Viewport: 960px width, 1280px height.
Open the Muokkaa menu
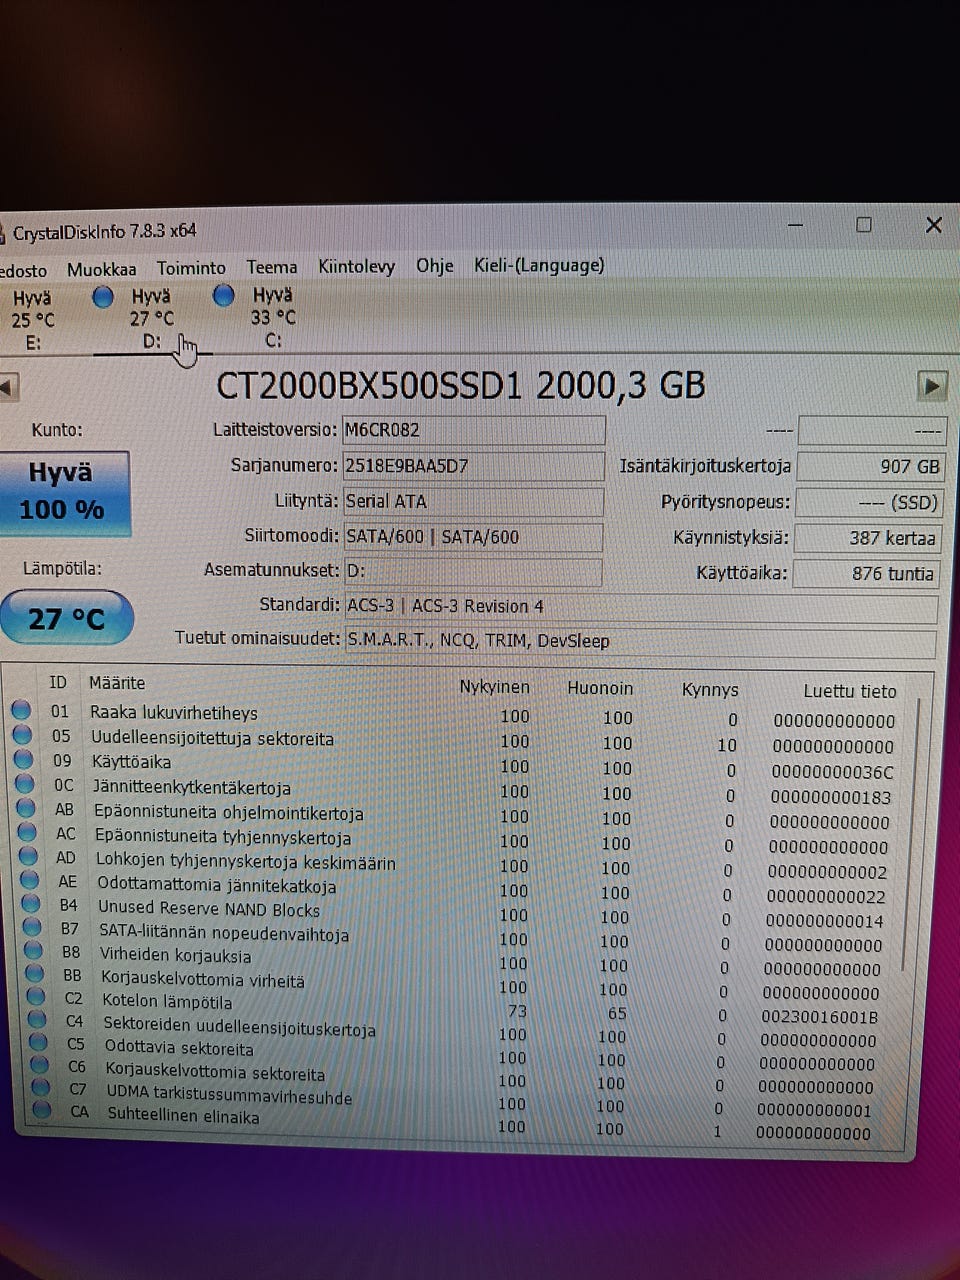tap(101, 269)
